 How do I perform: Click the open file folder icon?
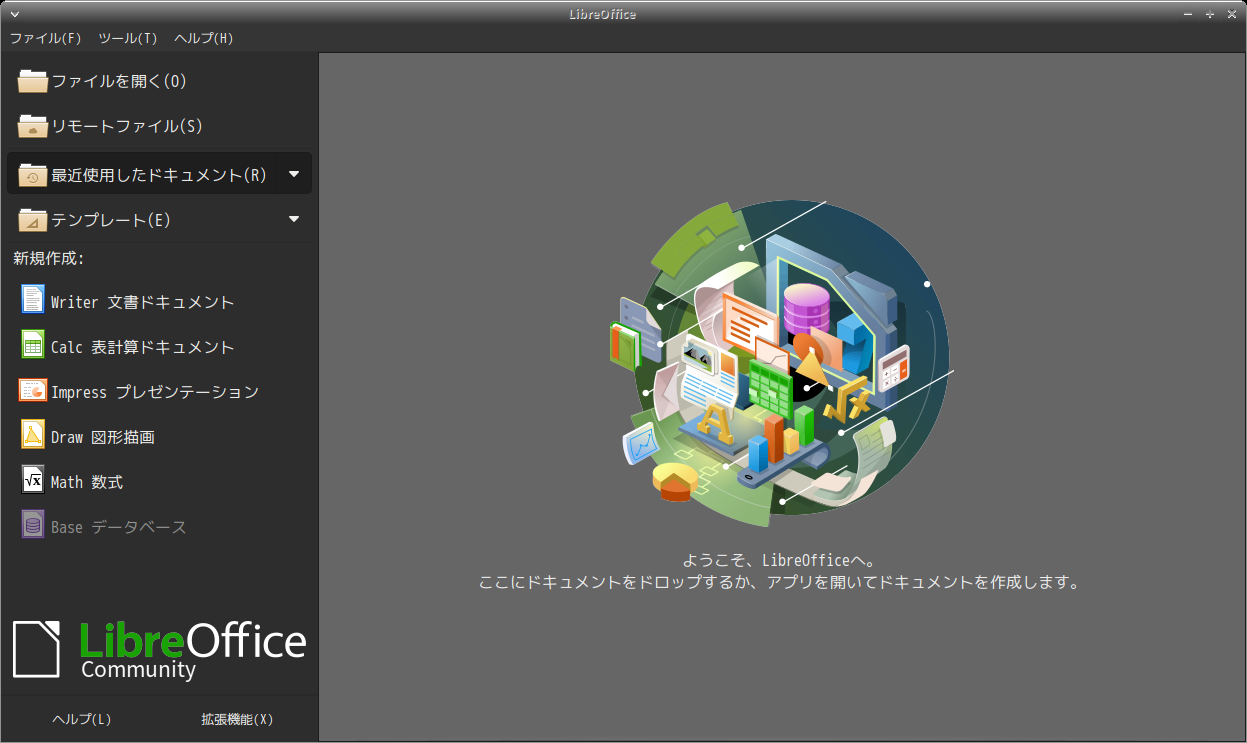click(33, 81)
